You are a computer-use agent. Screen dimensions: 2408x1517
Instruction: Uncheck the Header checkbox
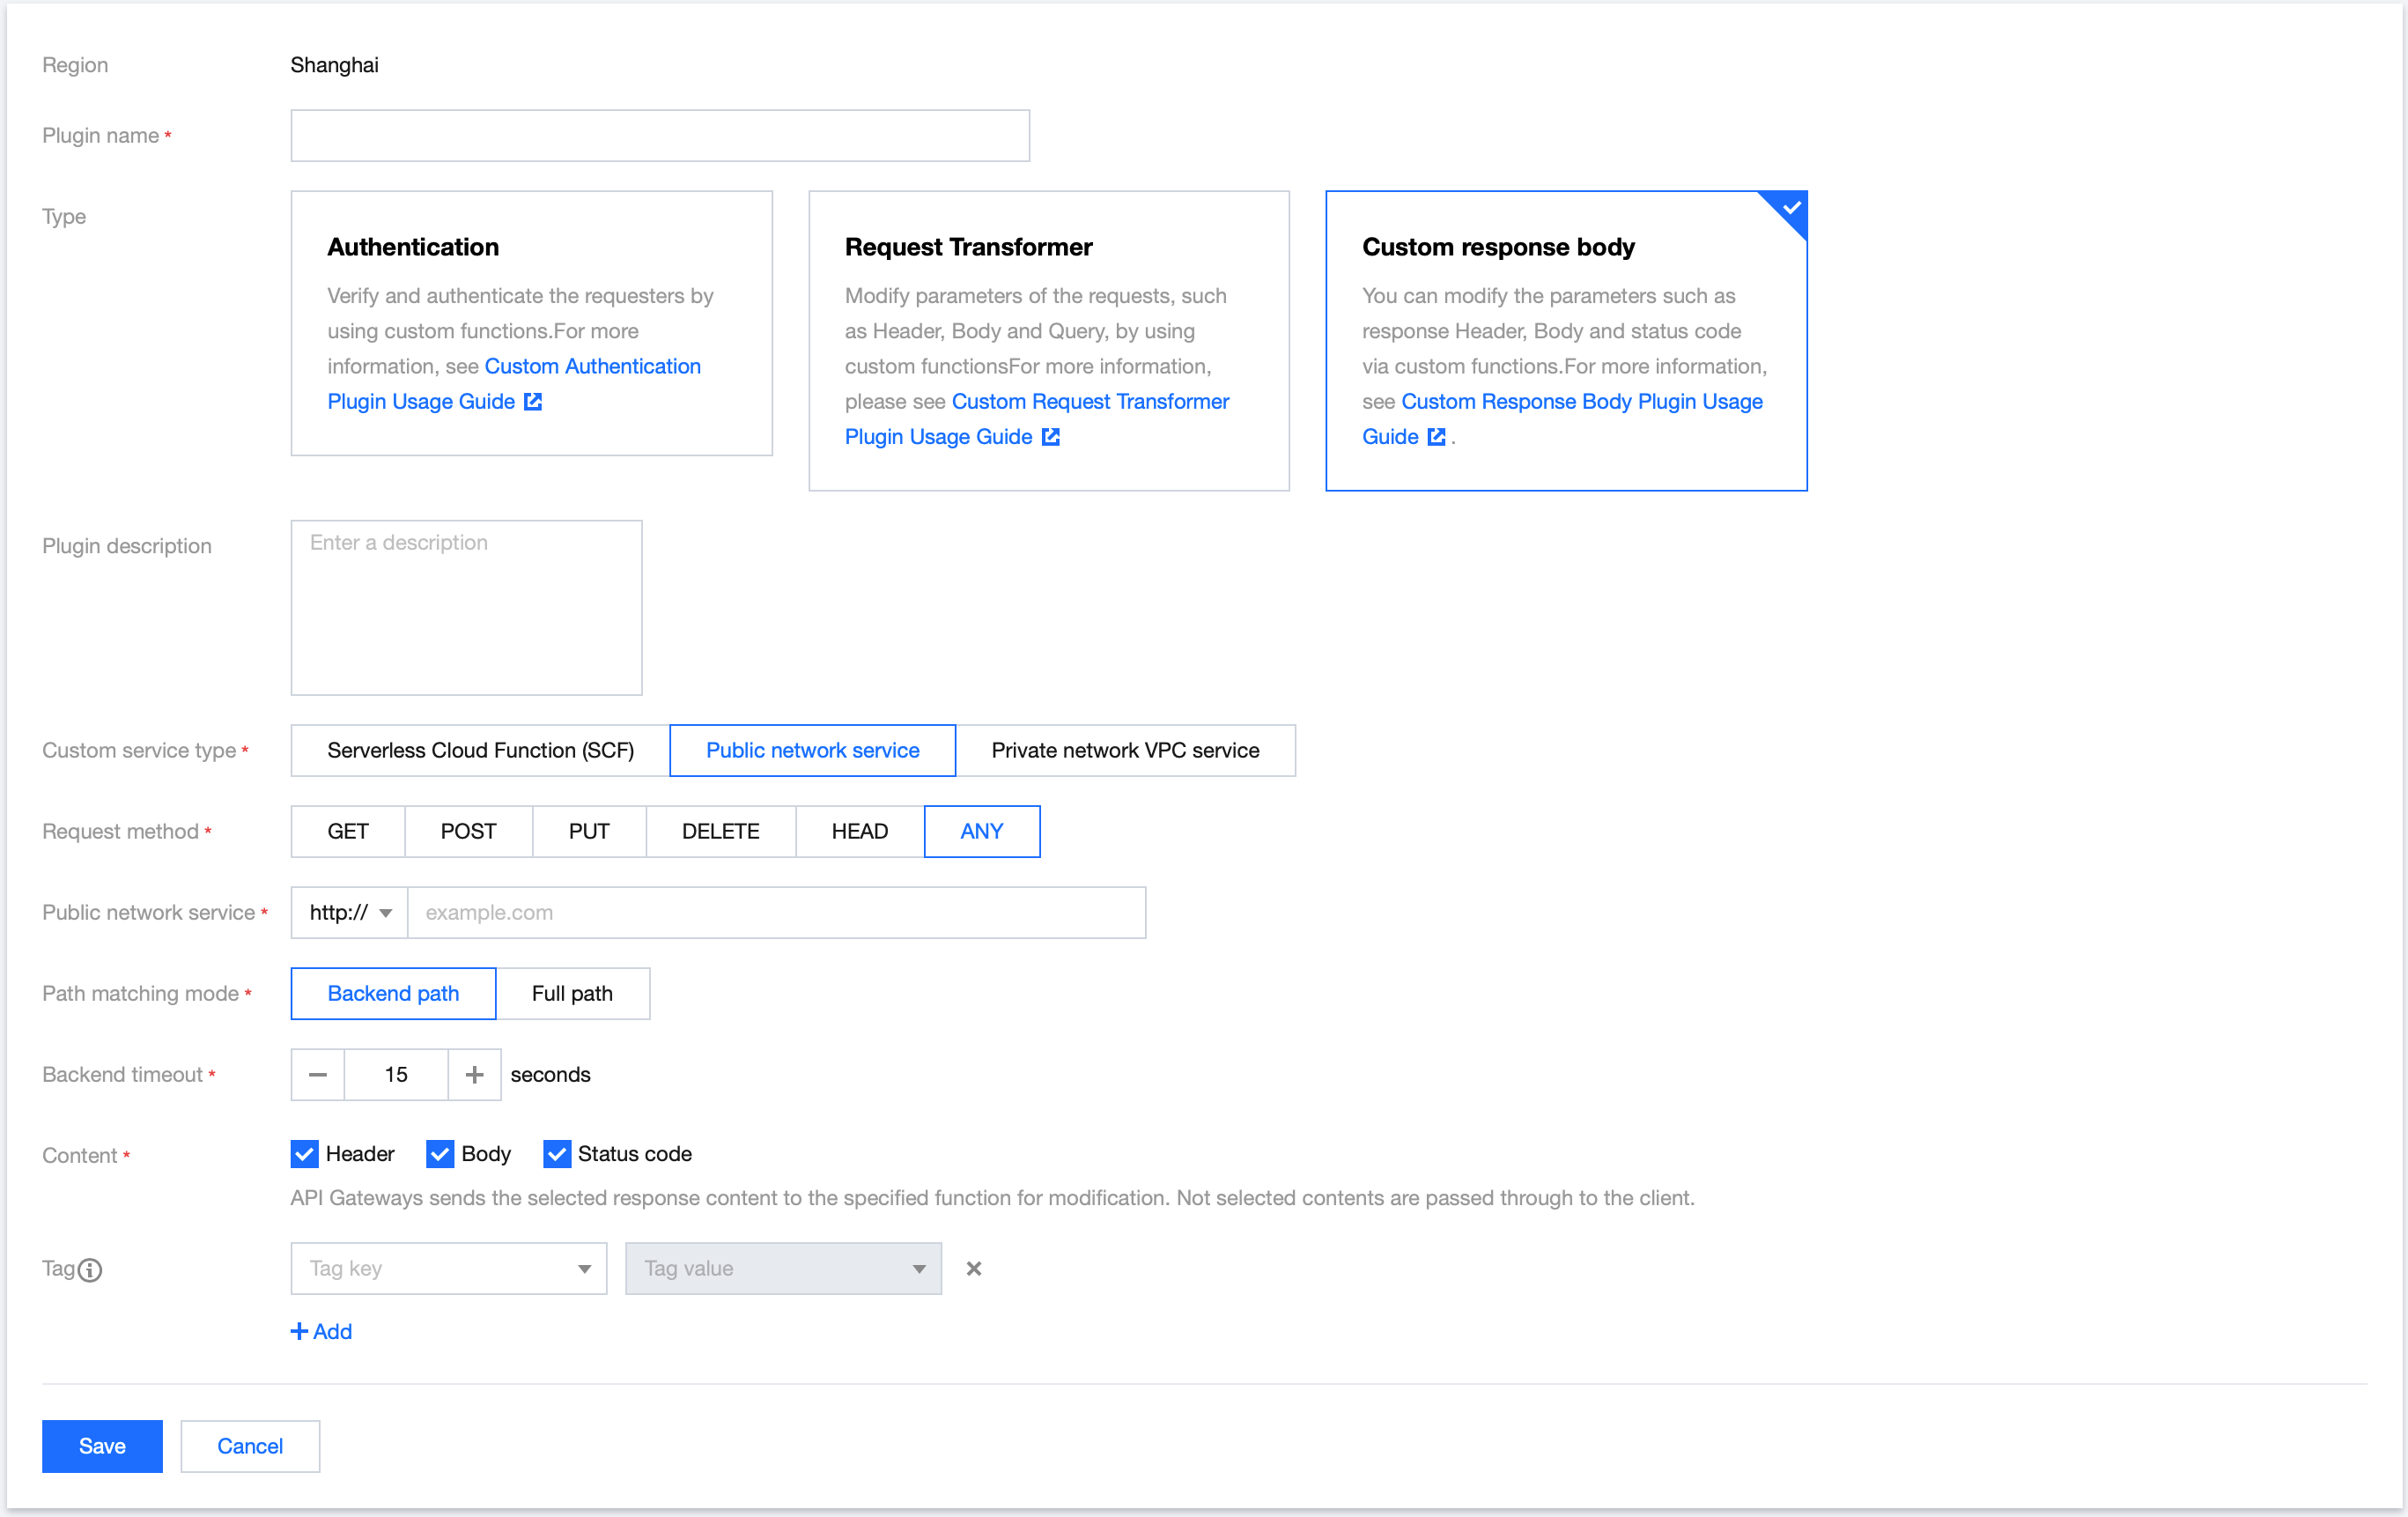pyautogui.click(x=305, y=1154)
